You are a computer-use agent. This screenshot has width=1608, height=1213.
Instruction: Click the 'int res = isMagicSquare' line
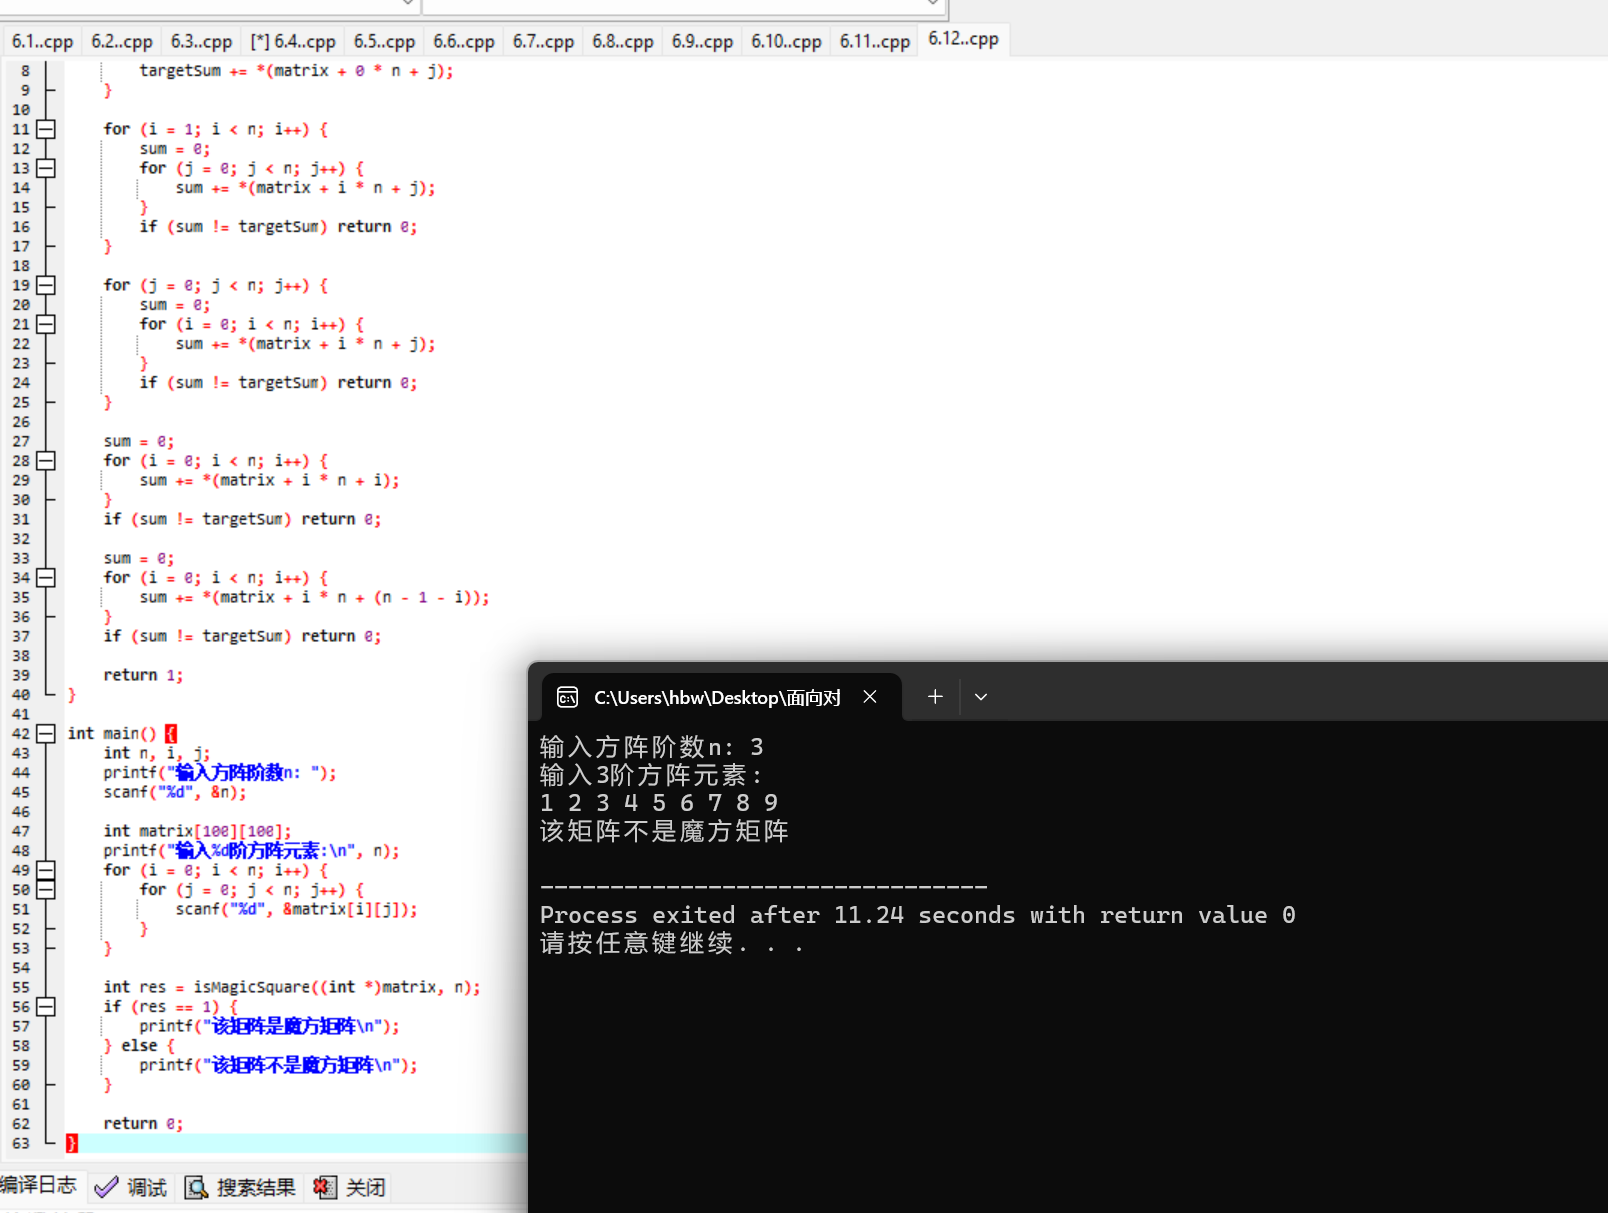point(292,987)
